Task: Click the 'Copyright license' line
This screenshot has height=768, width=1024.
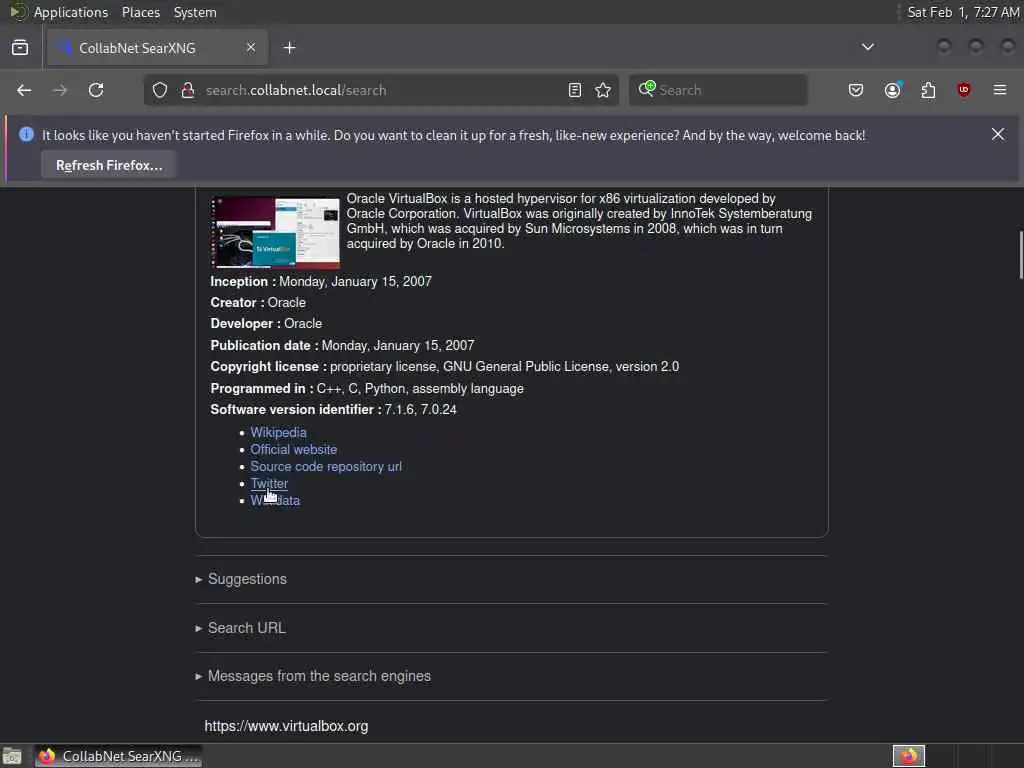Action: pos(445,366)
